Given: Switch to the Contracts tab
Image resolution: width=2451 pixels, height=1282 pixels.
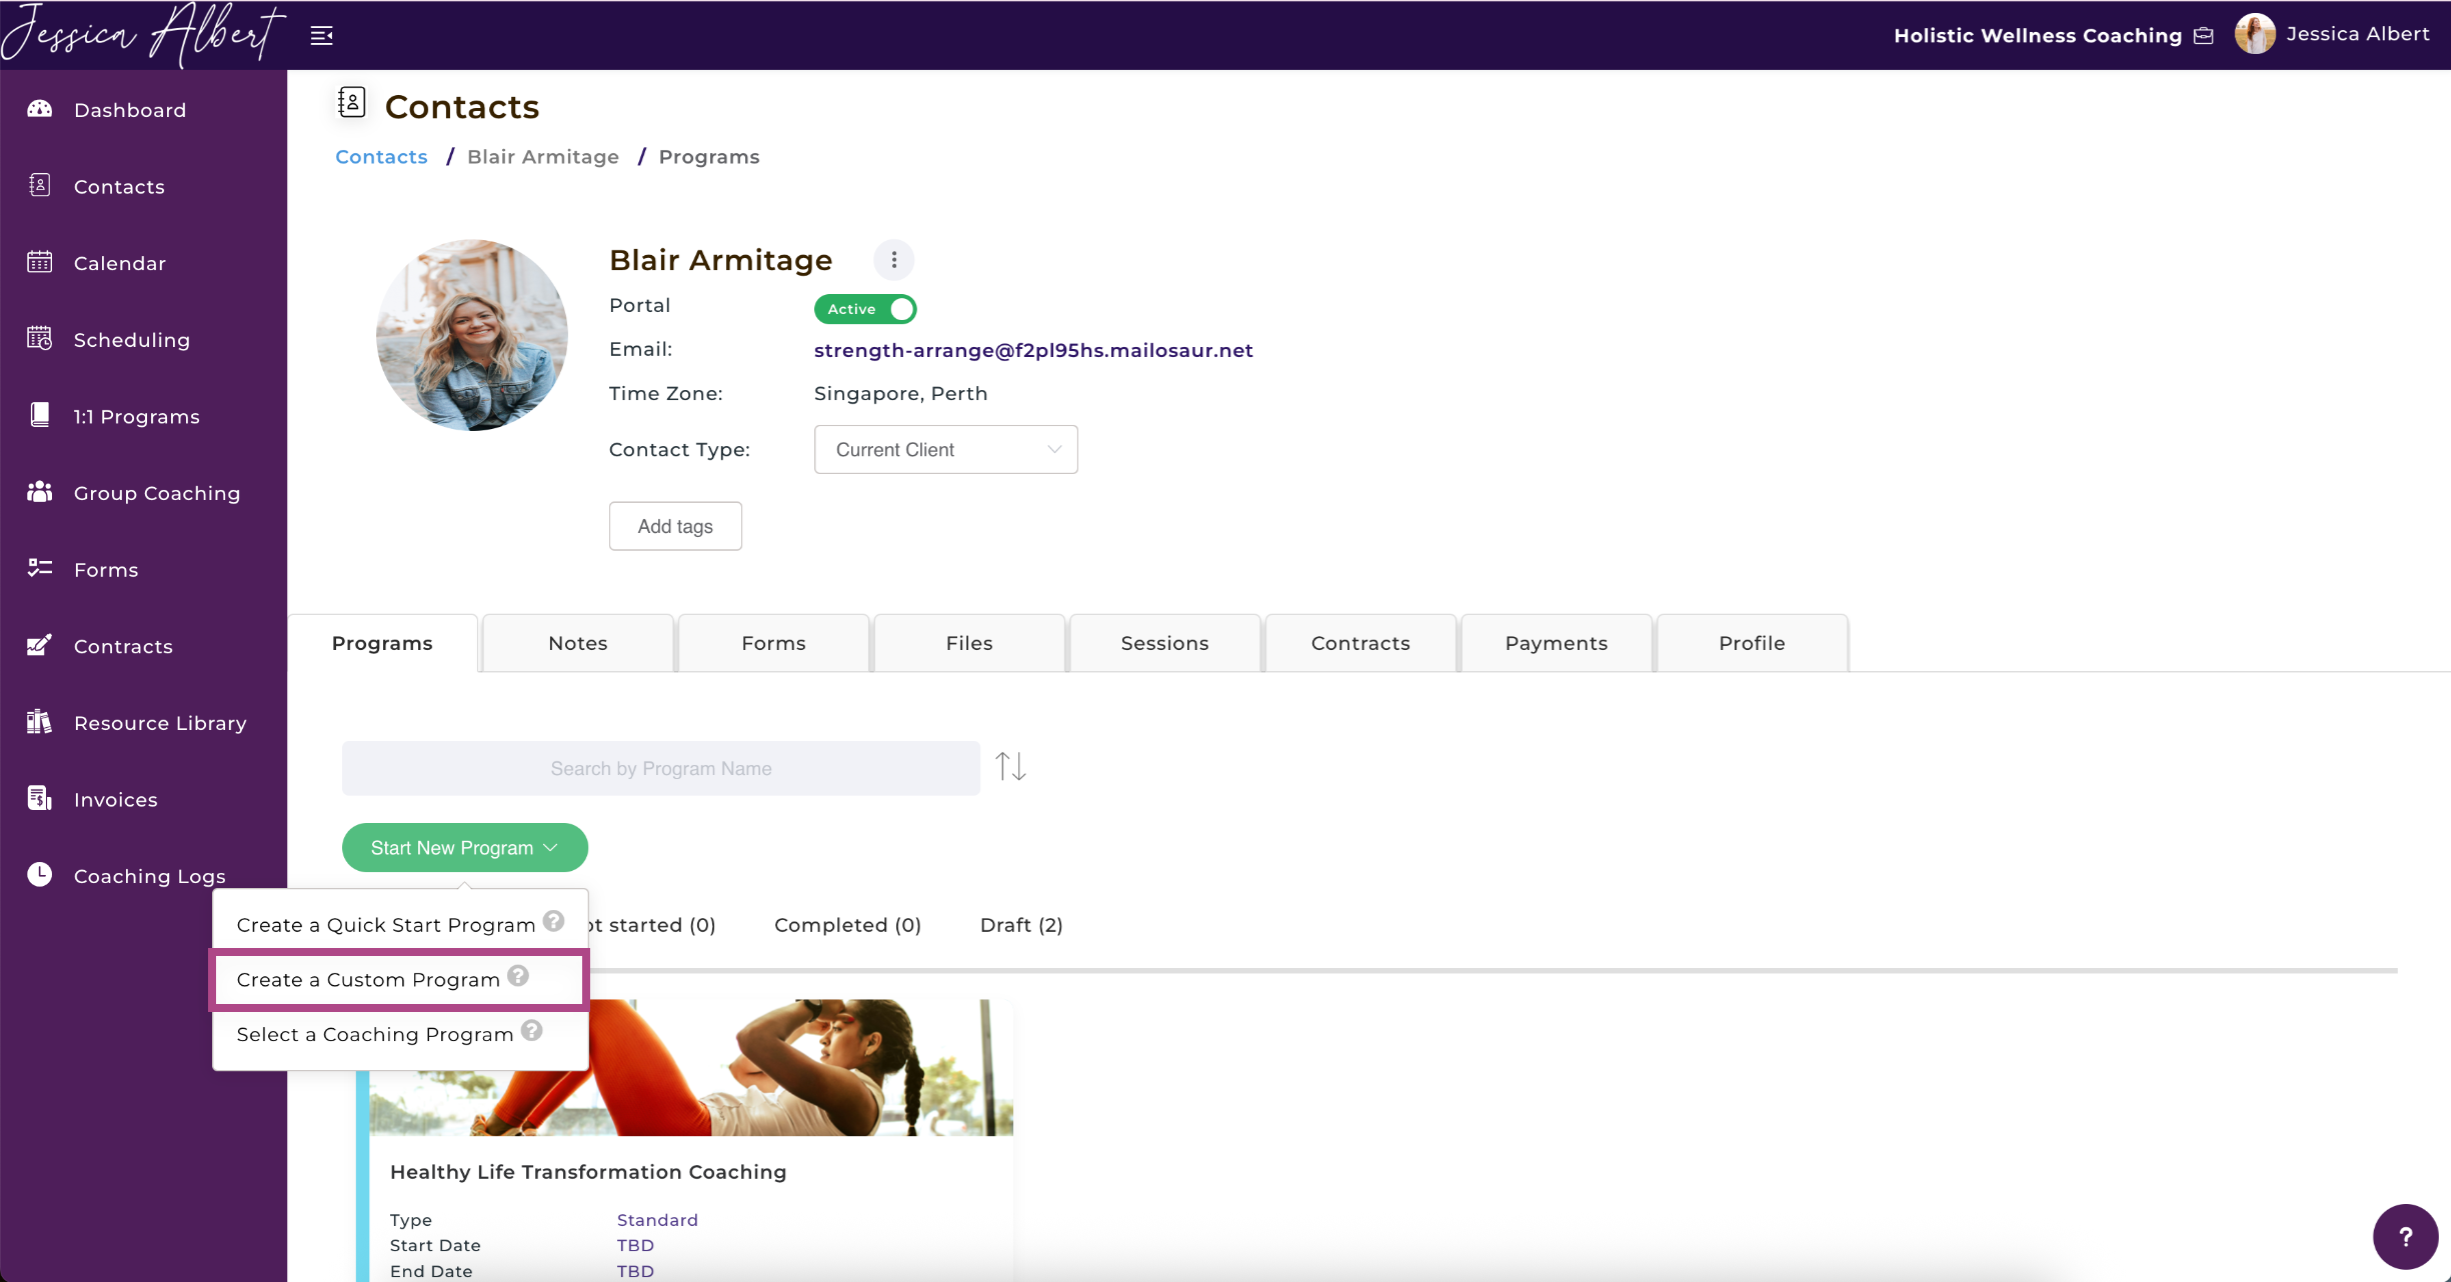Looking at the screenshot, I should click(1361, 643).
